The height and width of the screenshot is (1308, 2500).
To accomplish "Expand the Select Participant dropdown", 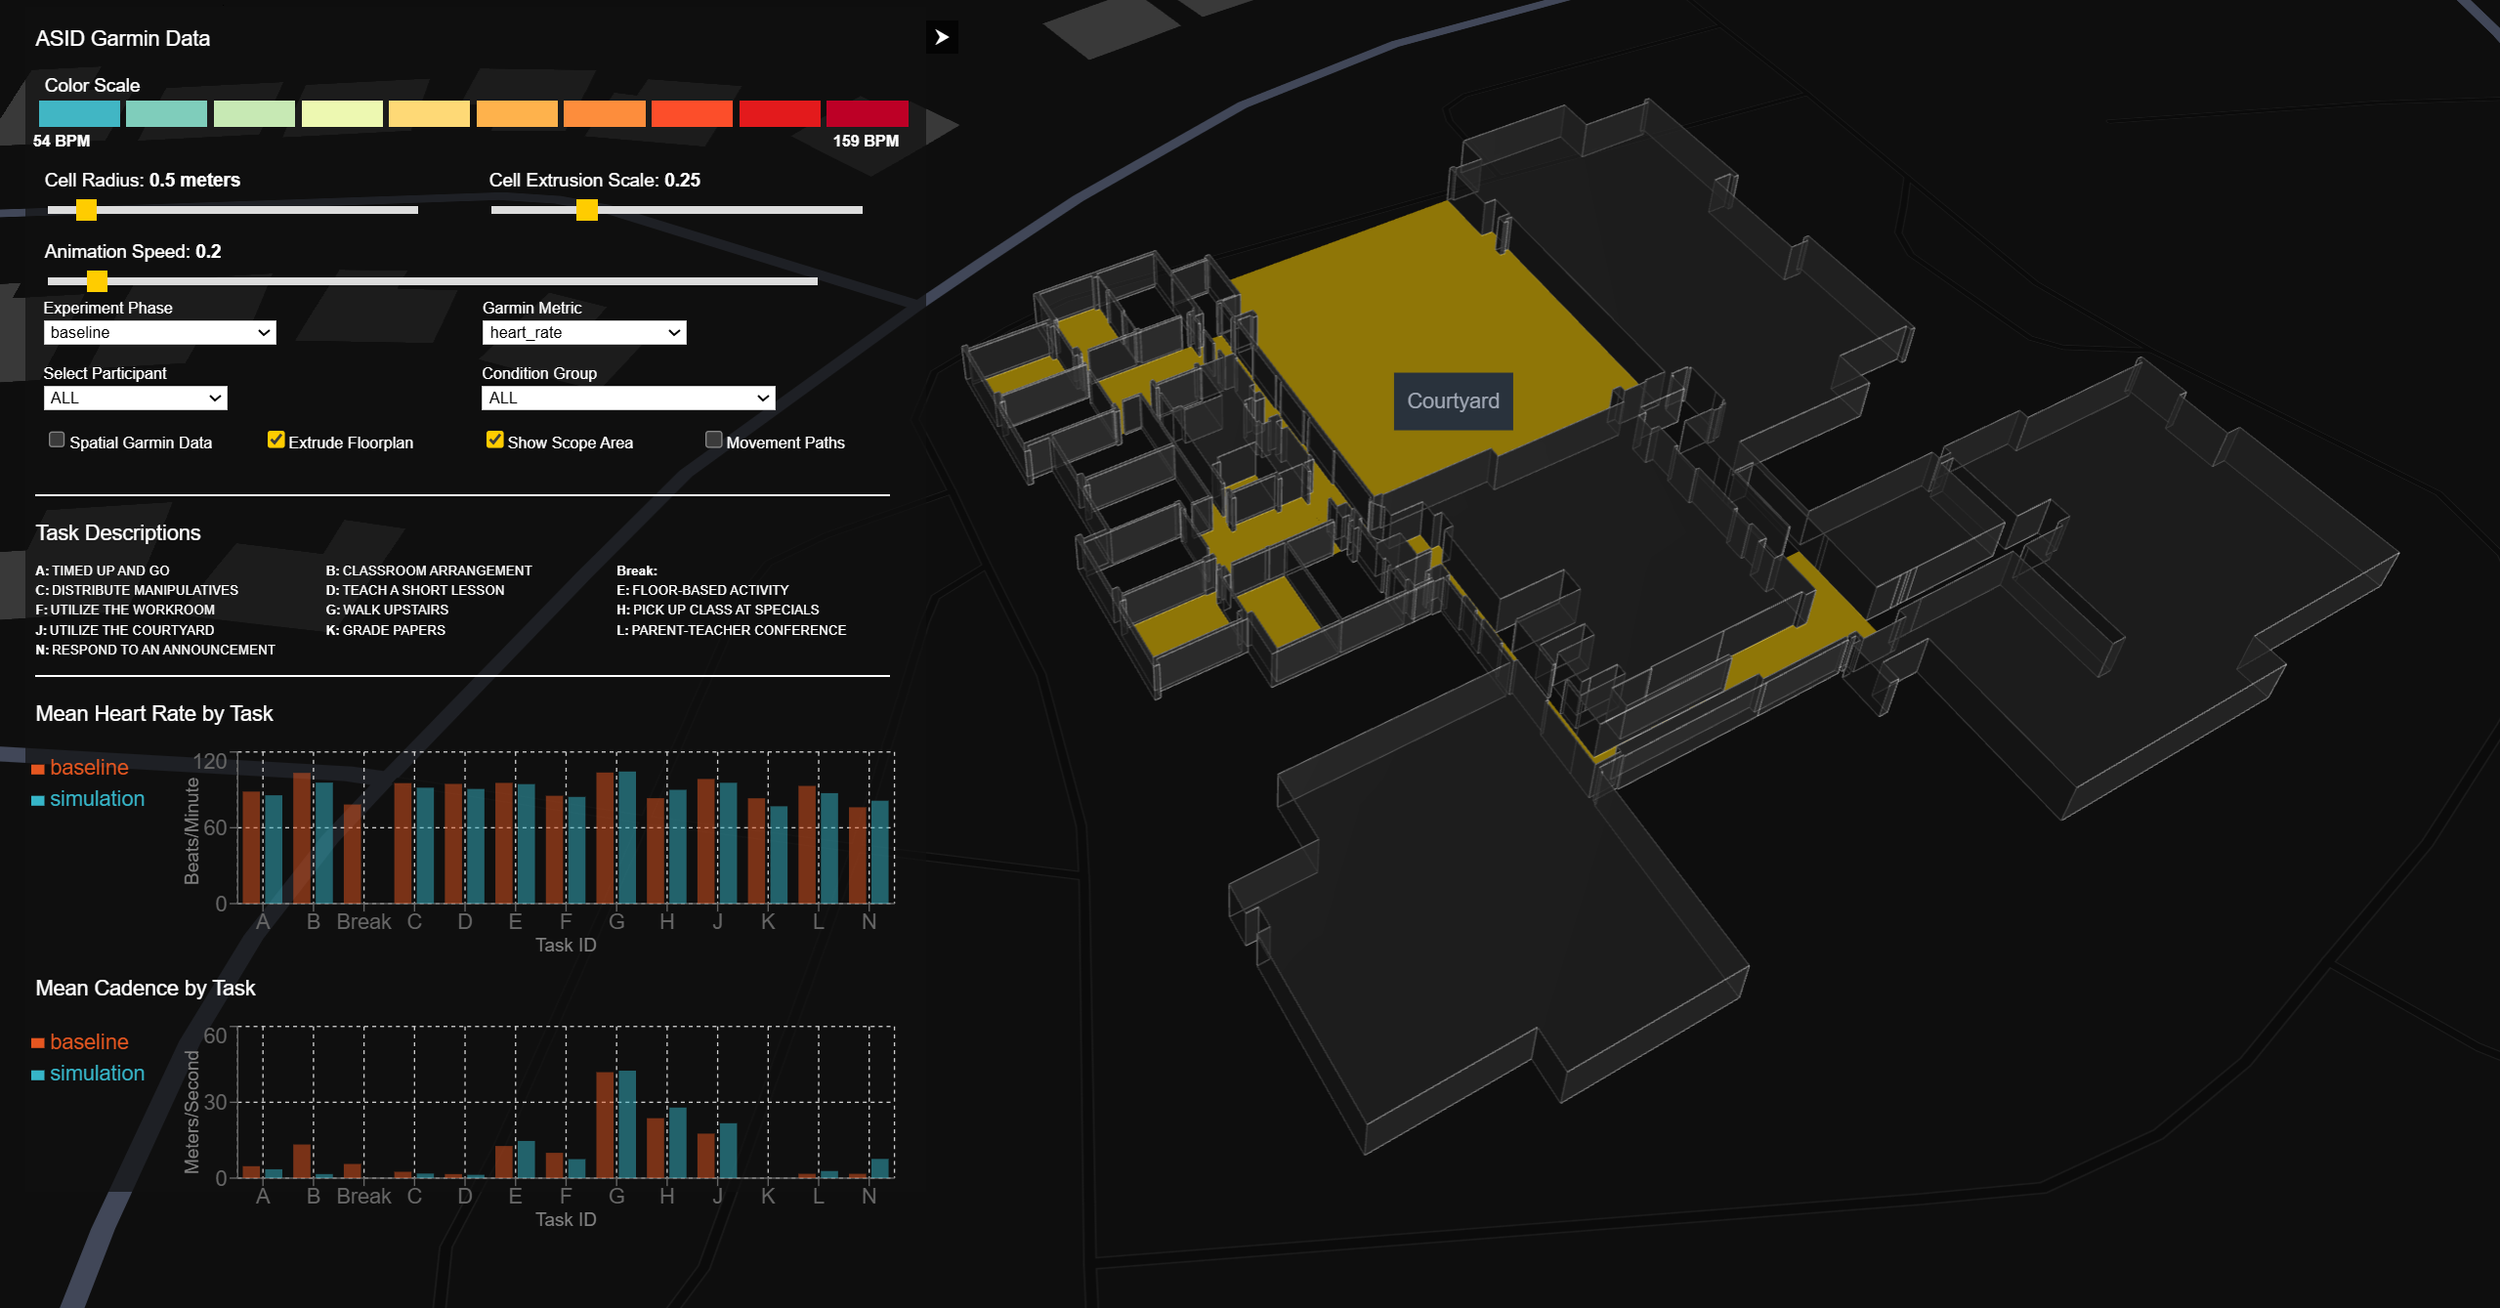I will pos(135,398).
